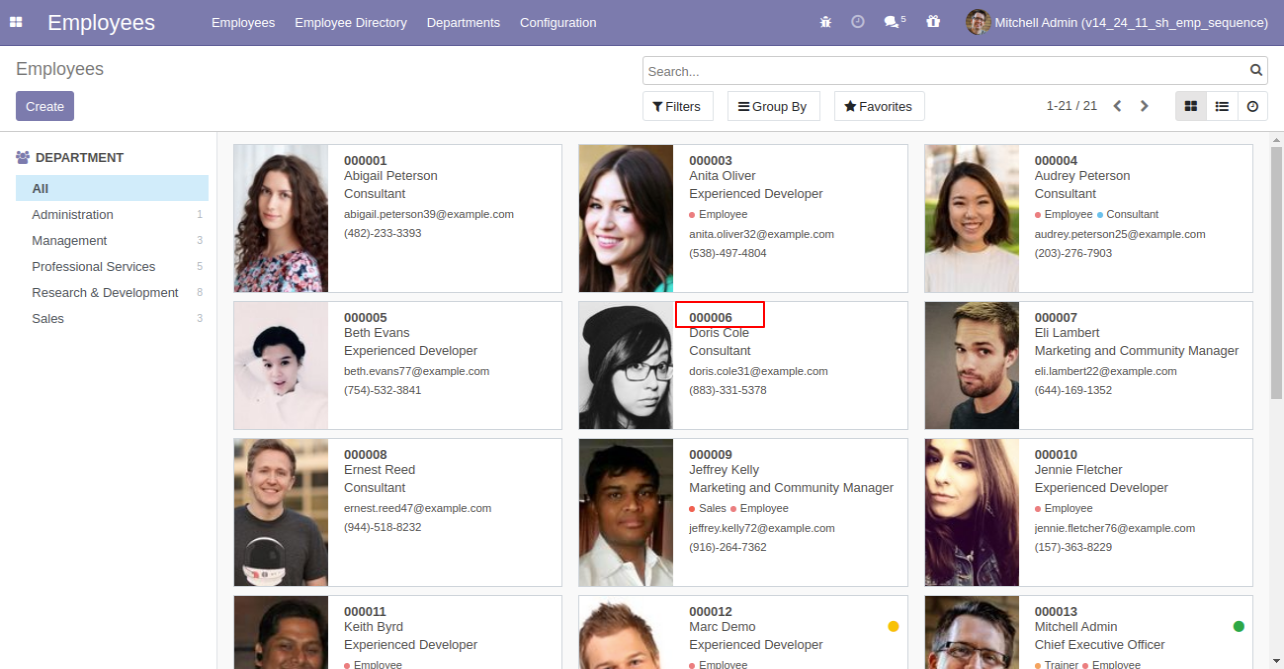Open Ernest Reed's photo thumbnail

(281, 512)
